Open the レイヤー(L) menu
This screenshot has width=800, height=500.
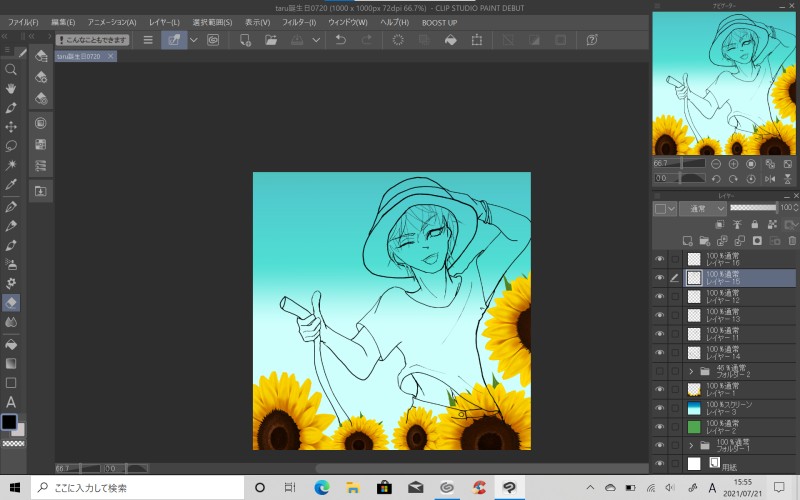164,22
